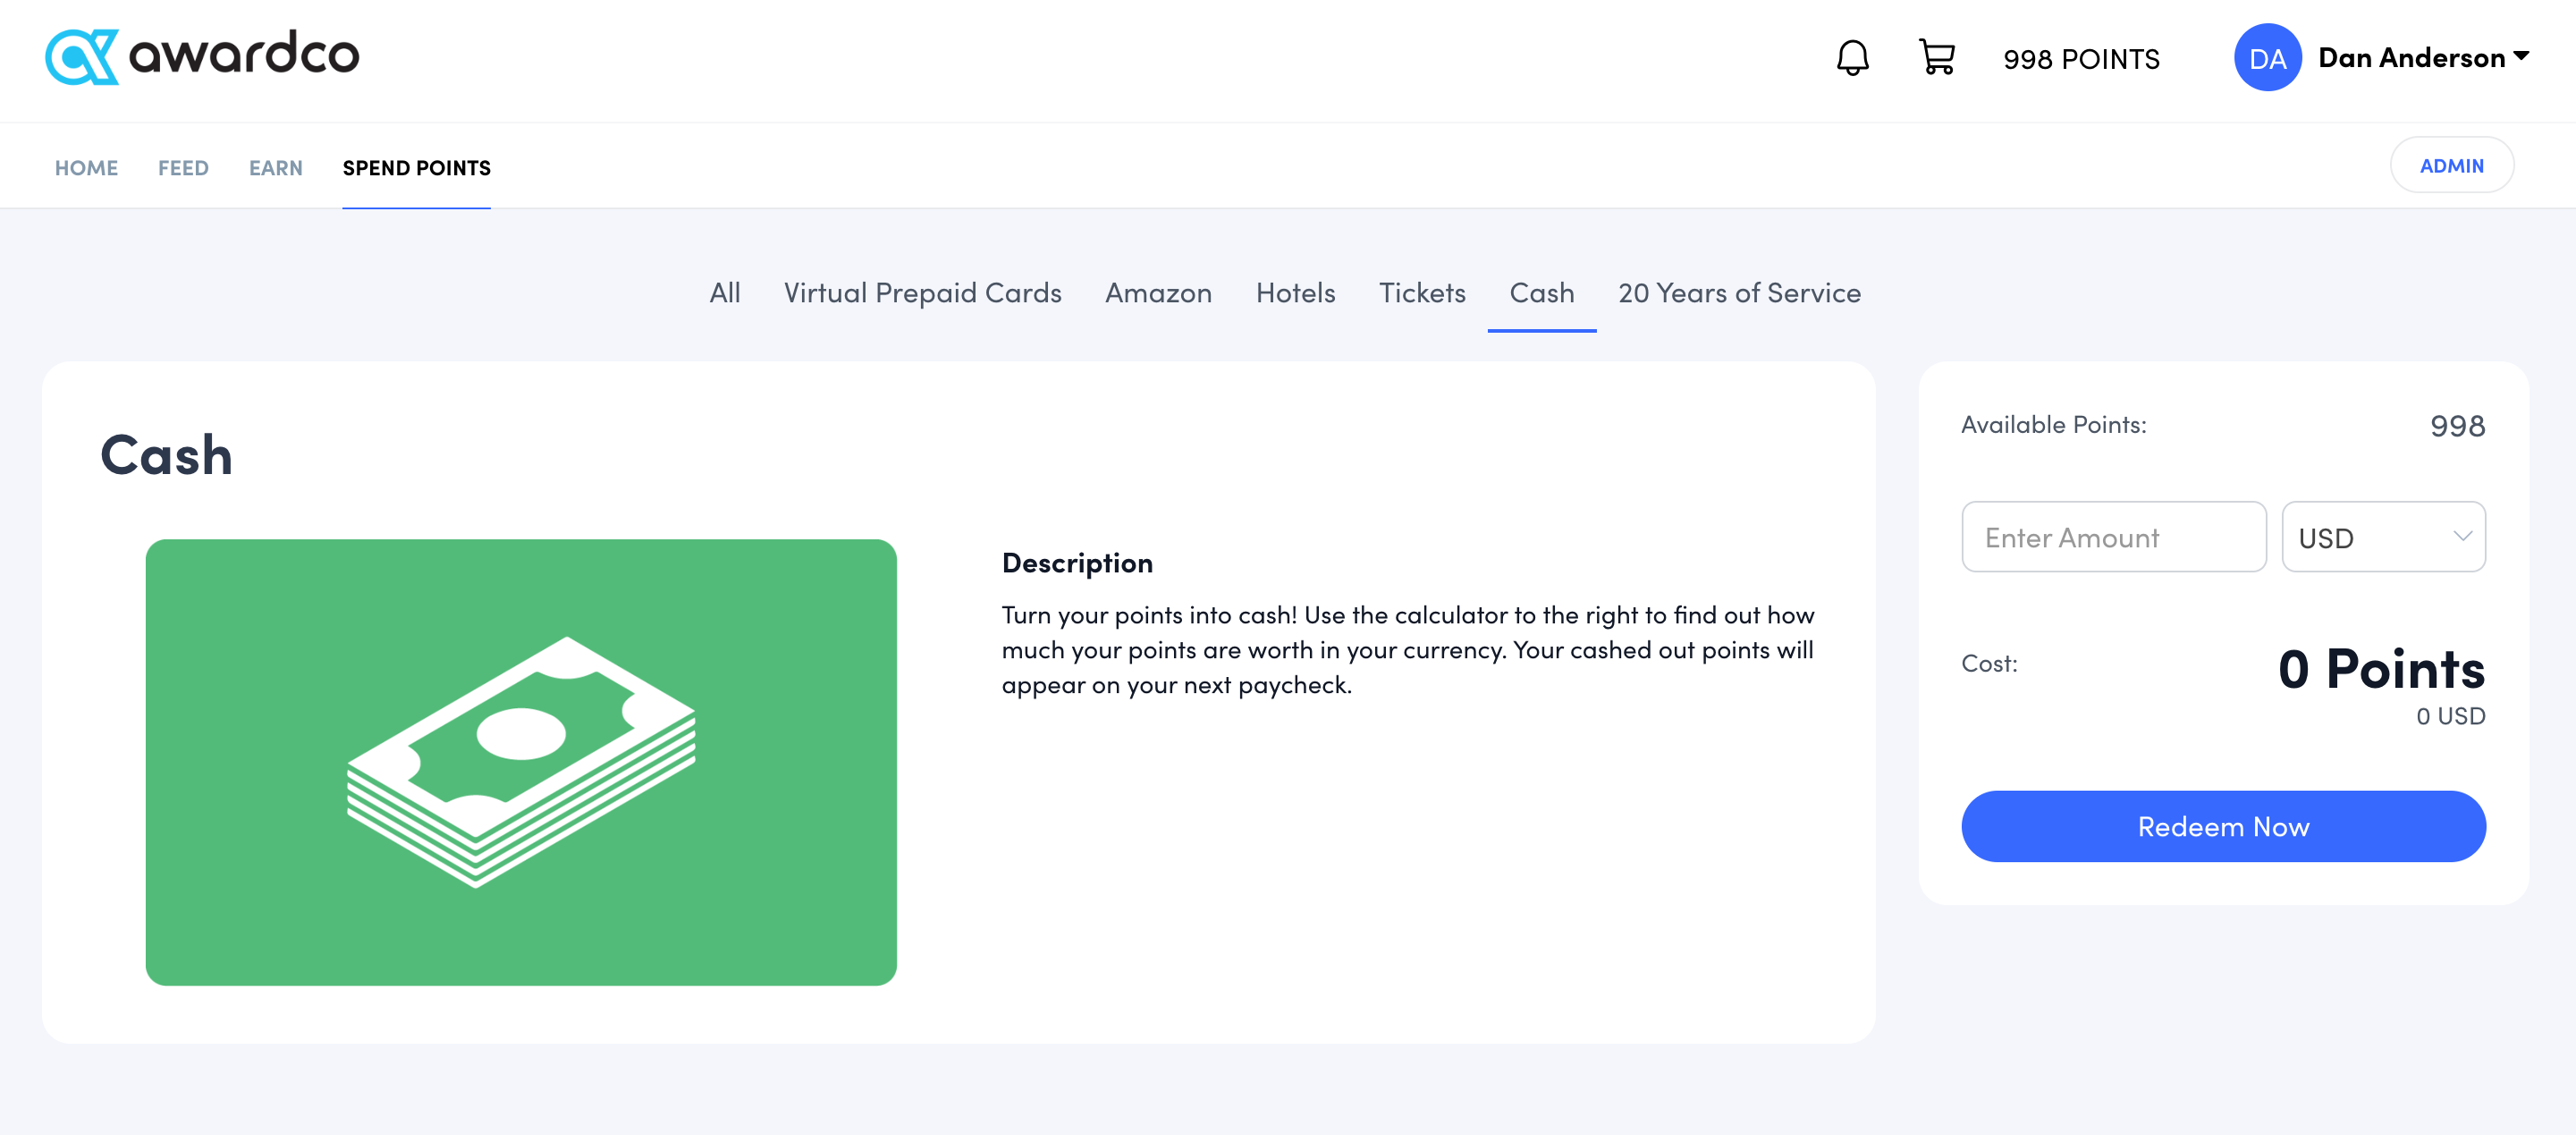Select the Virtual Prepaid Cards tab
Image resolution: width=2576 pixels, height=1135 pixels.
(x=922, y=293)
